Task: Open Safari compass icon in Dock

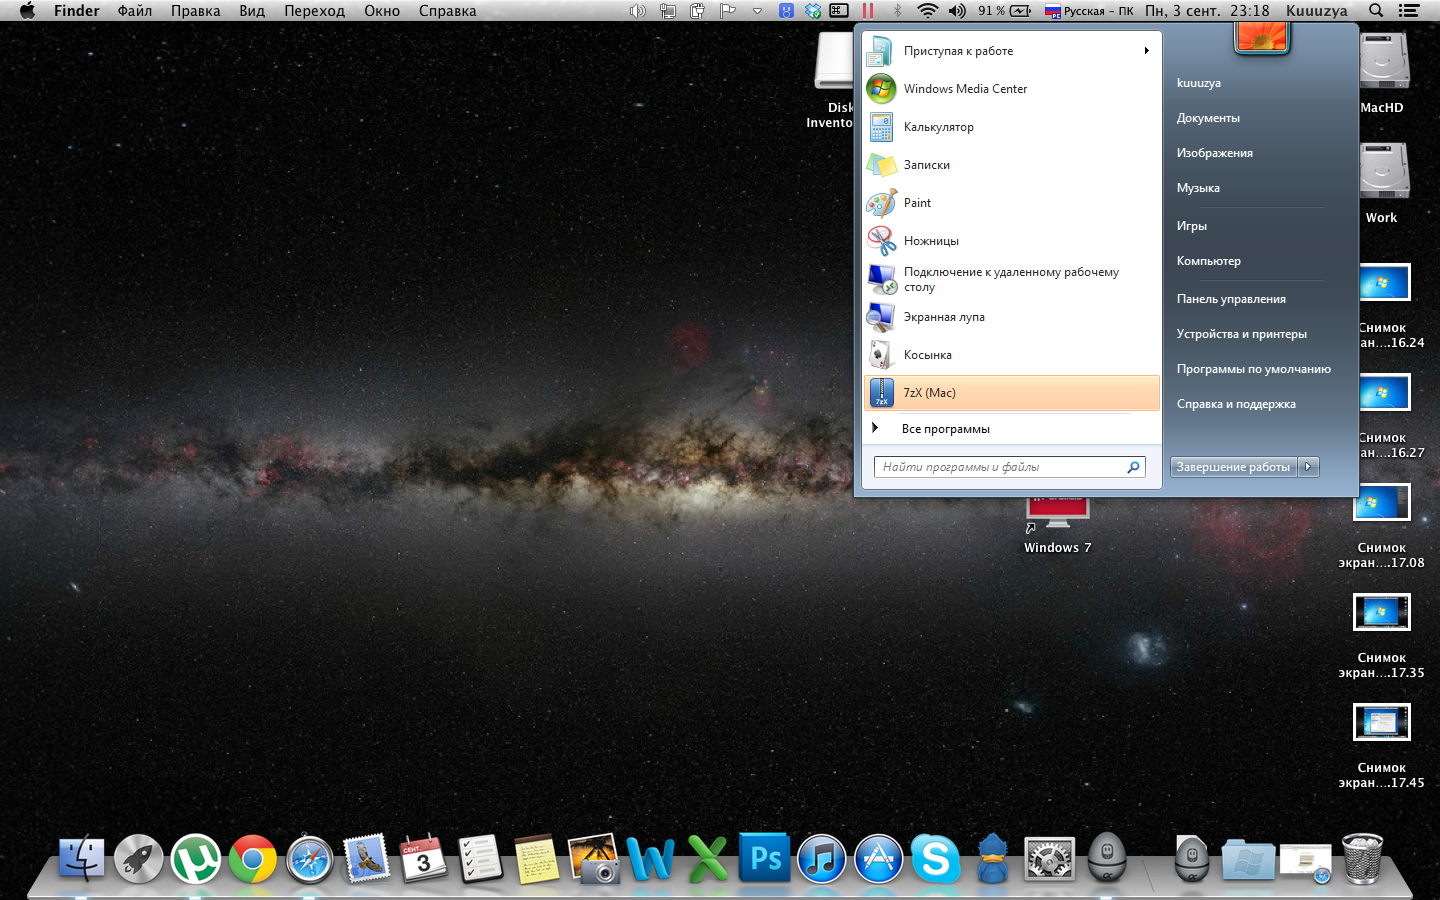Action: tap(309, 859)
